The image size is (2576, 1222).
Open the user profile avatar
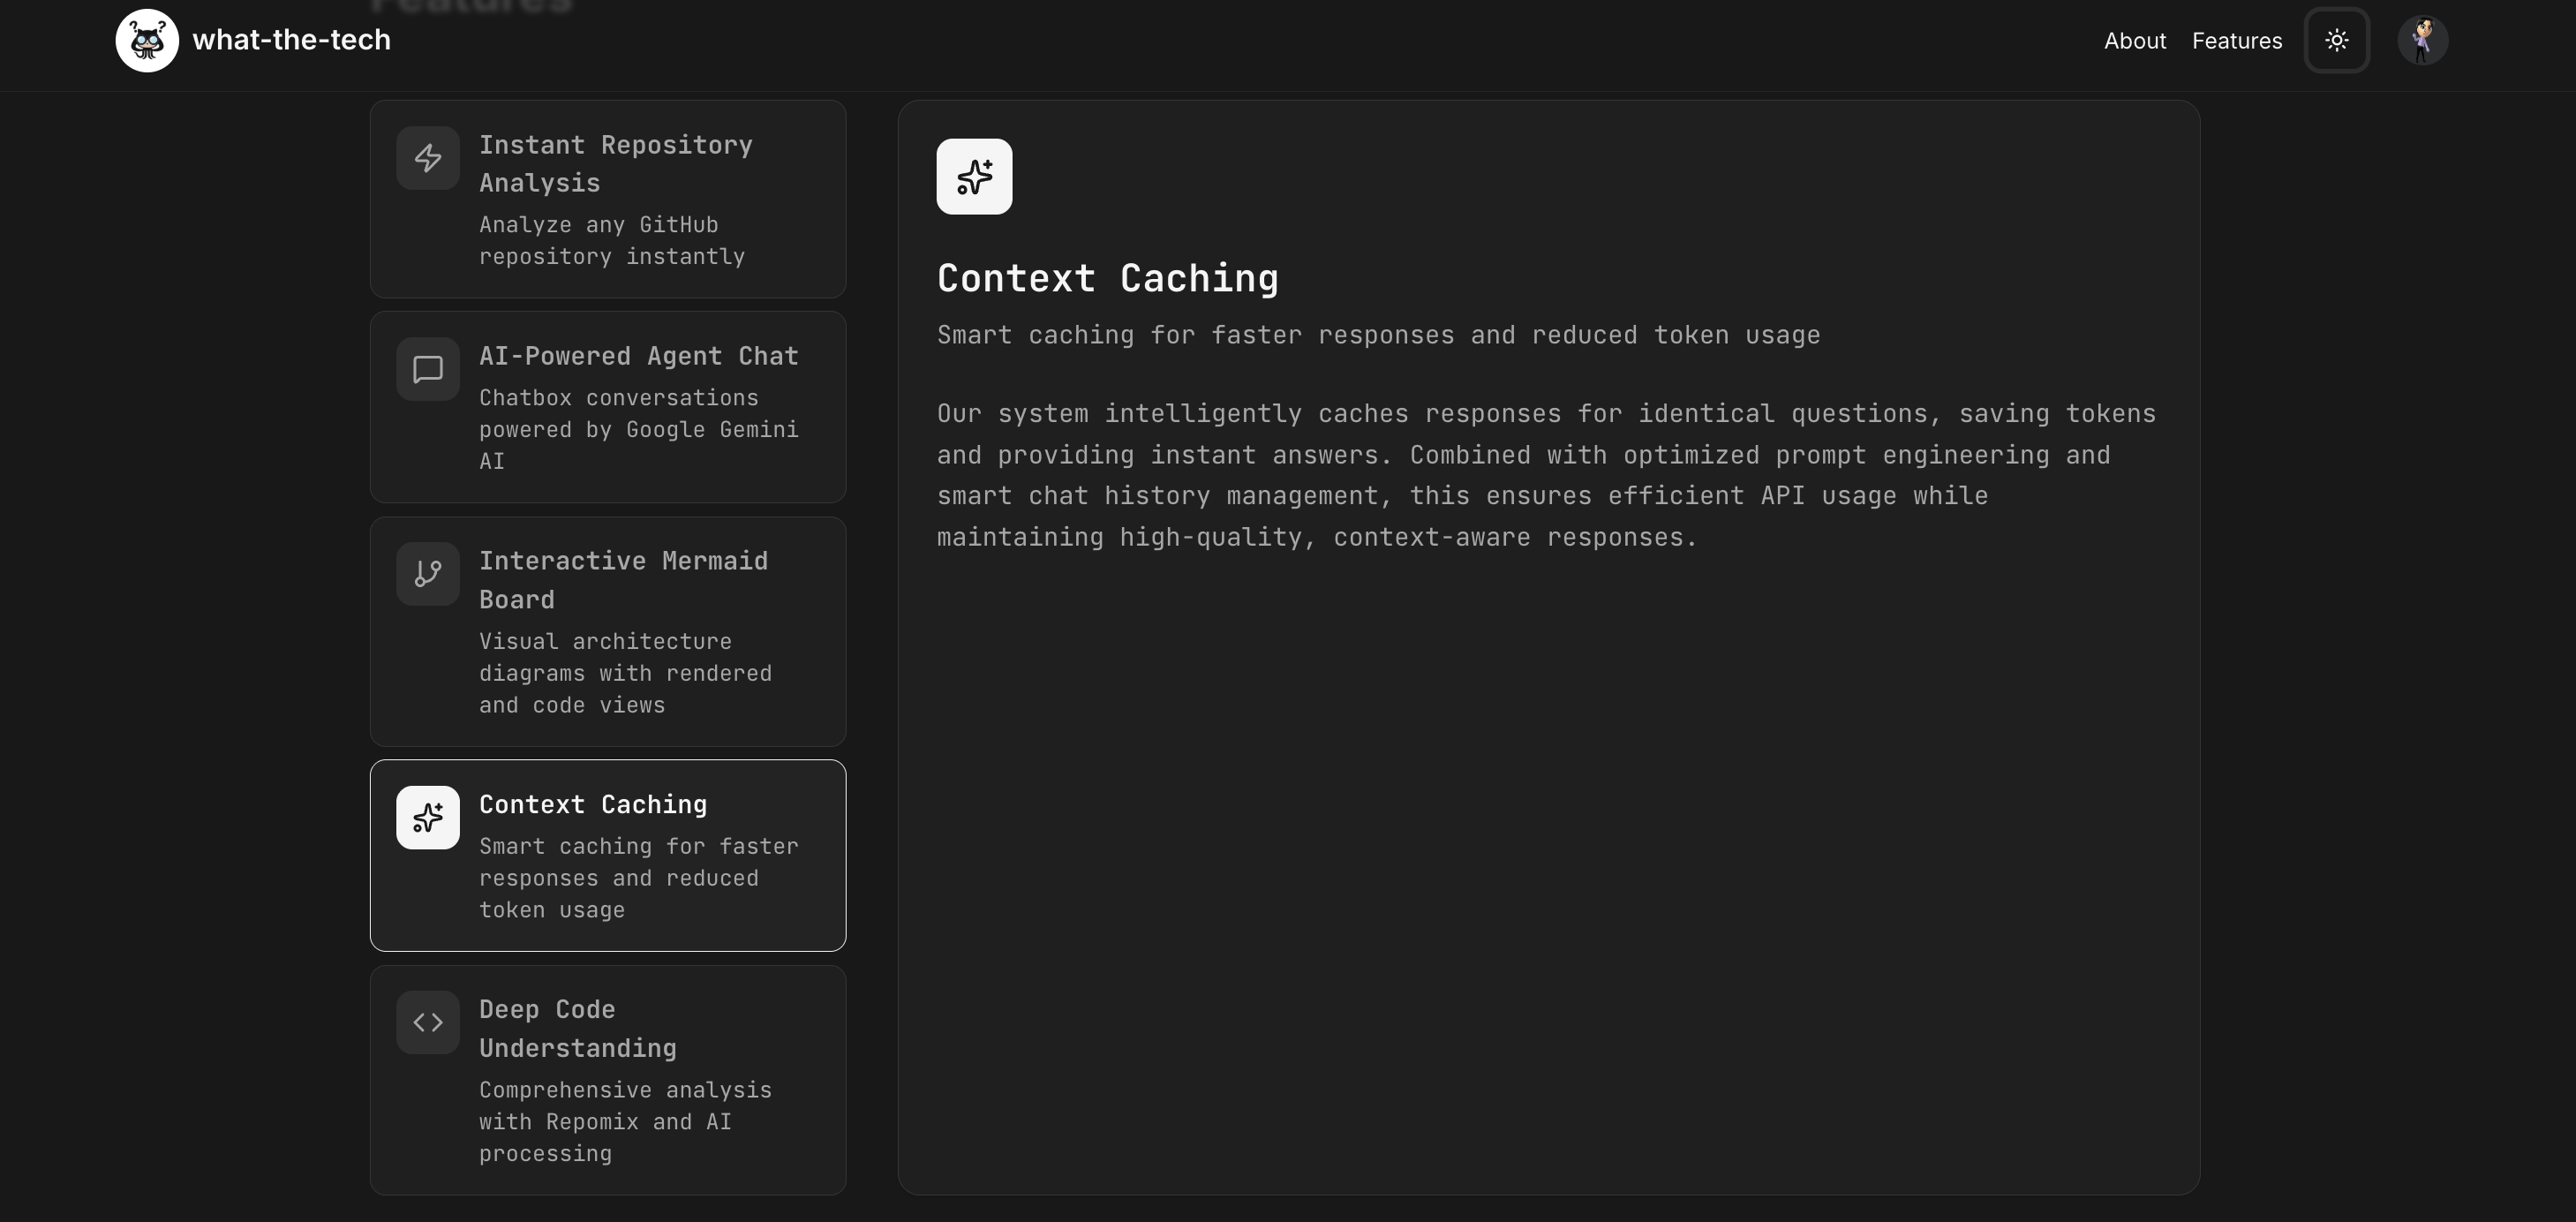point(2422,41)
